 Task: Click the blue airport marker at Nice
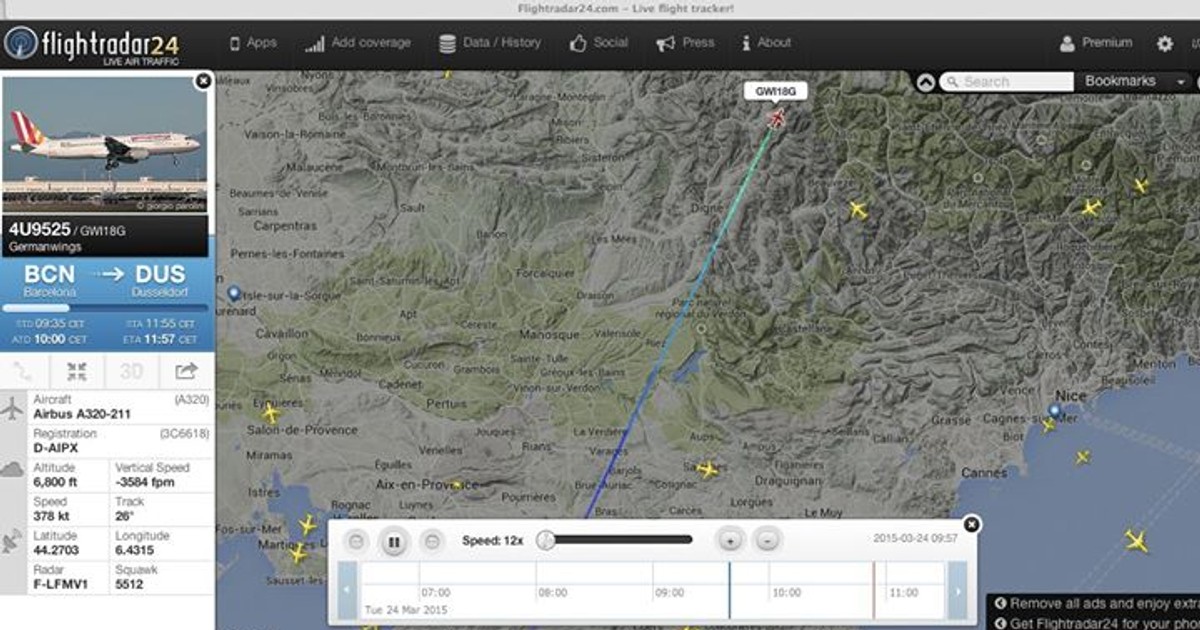[x=1055, y=411]
